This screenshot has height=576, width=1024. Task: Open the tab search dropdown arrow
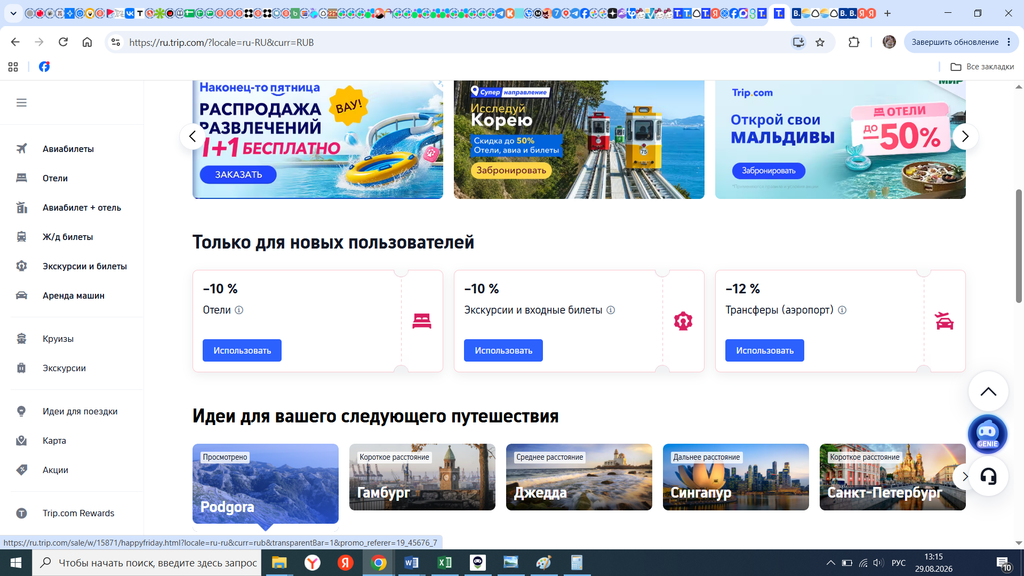tap(13, 13)
